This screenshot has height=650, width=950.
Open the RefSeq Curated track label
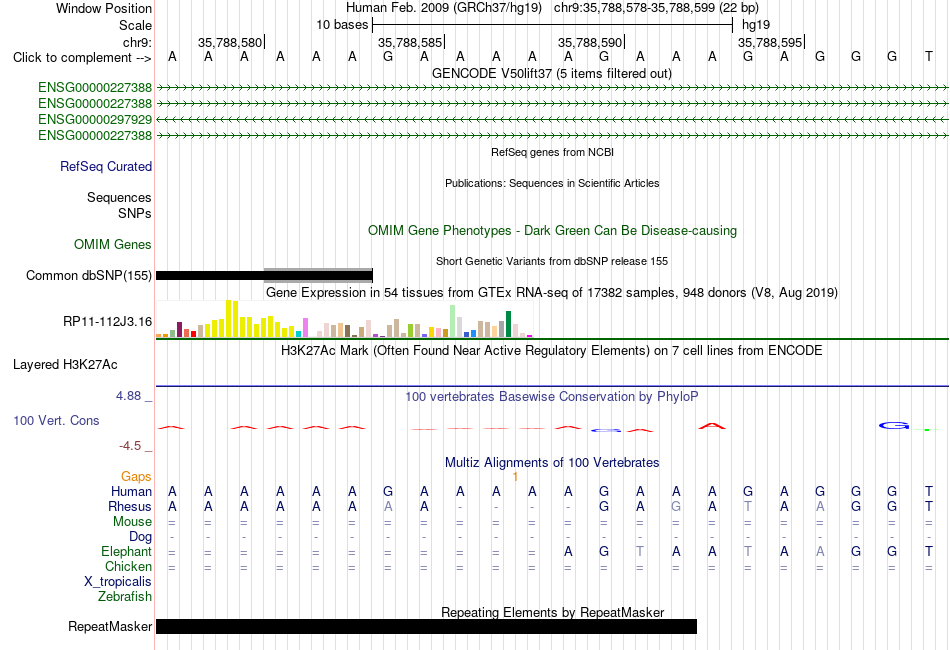(106, 166)
